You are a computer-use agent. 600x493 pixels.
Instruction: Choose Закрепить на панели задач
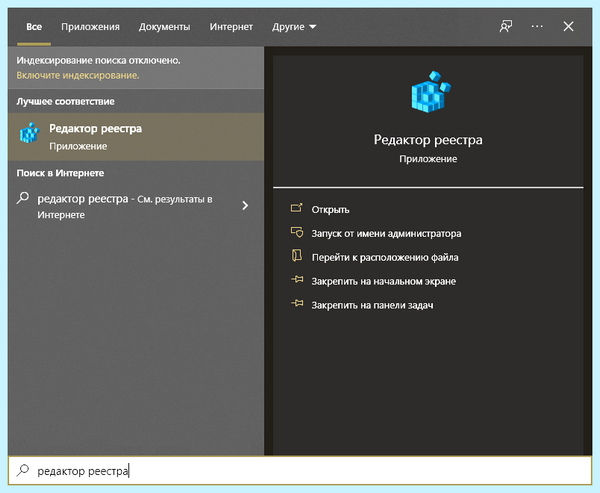coord(372,305)
